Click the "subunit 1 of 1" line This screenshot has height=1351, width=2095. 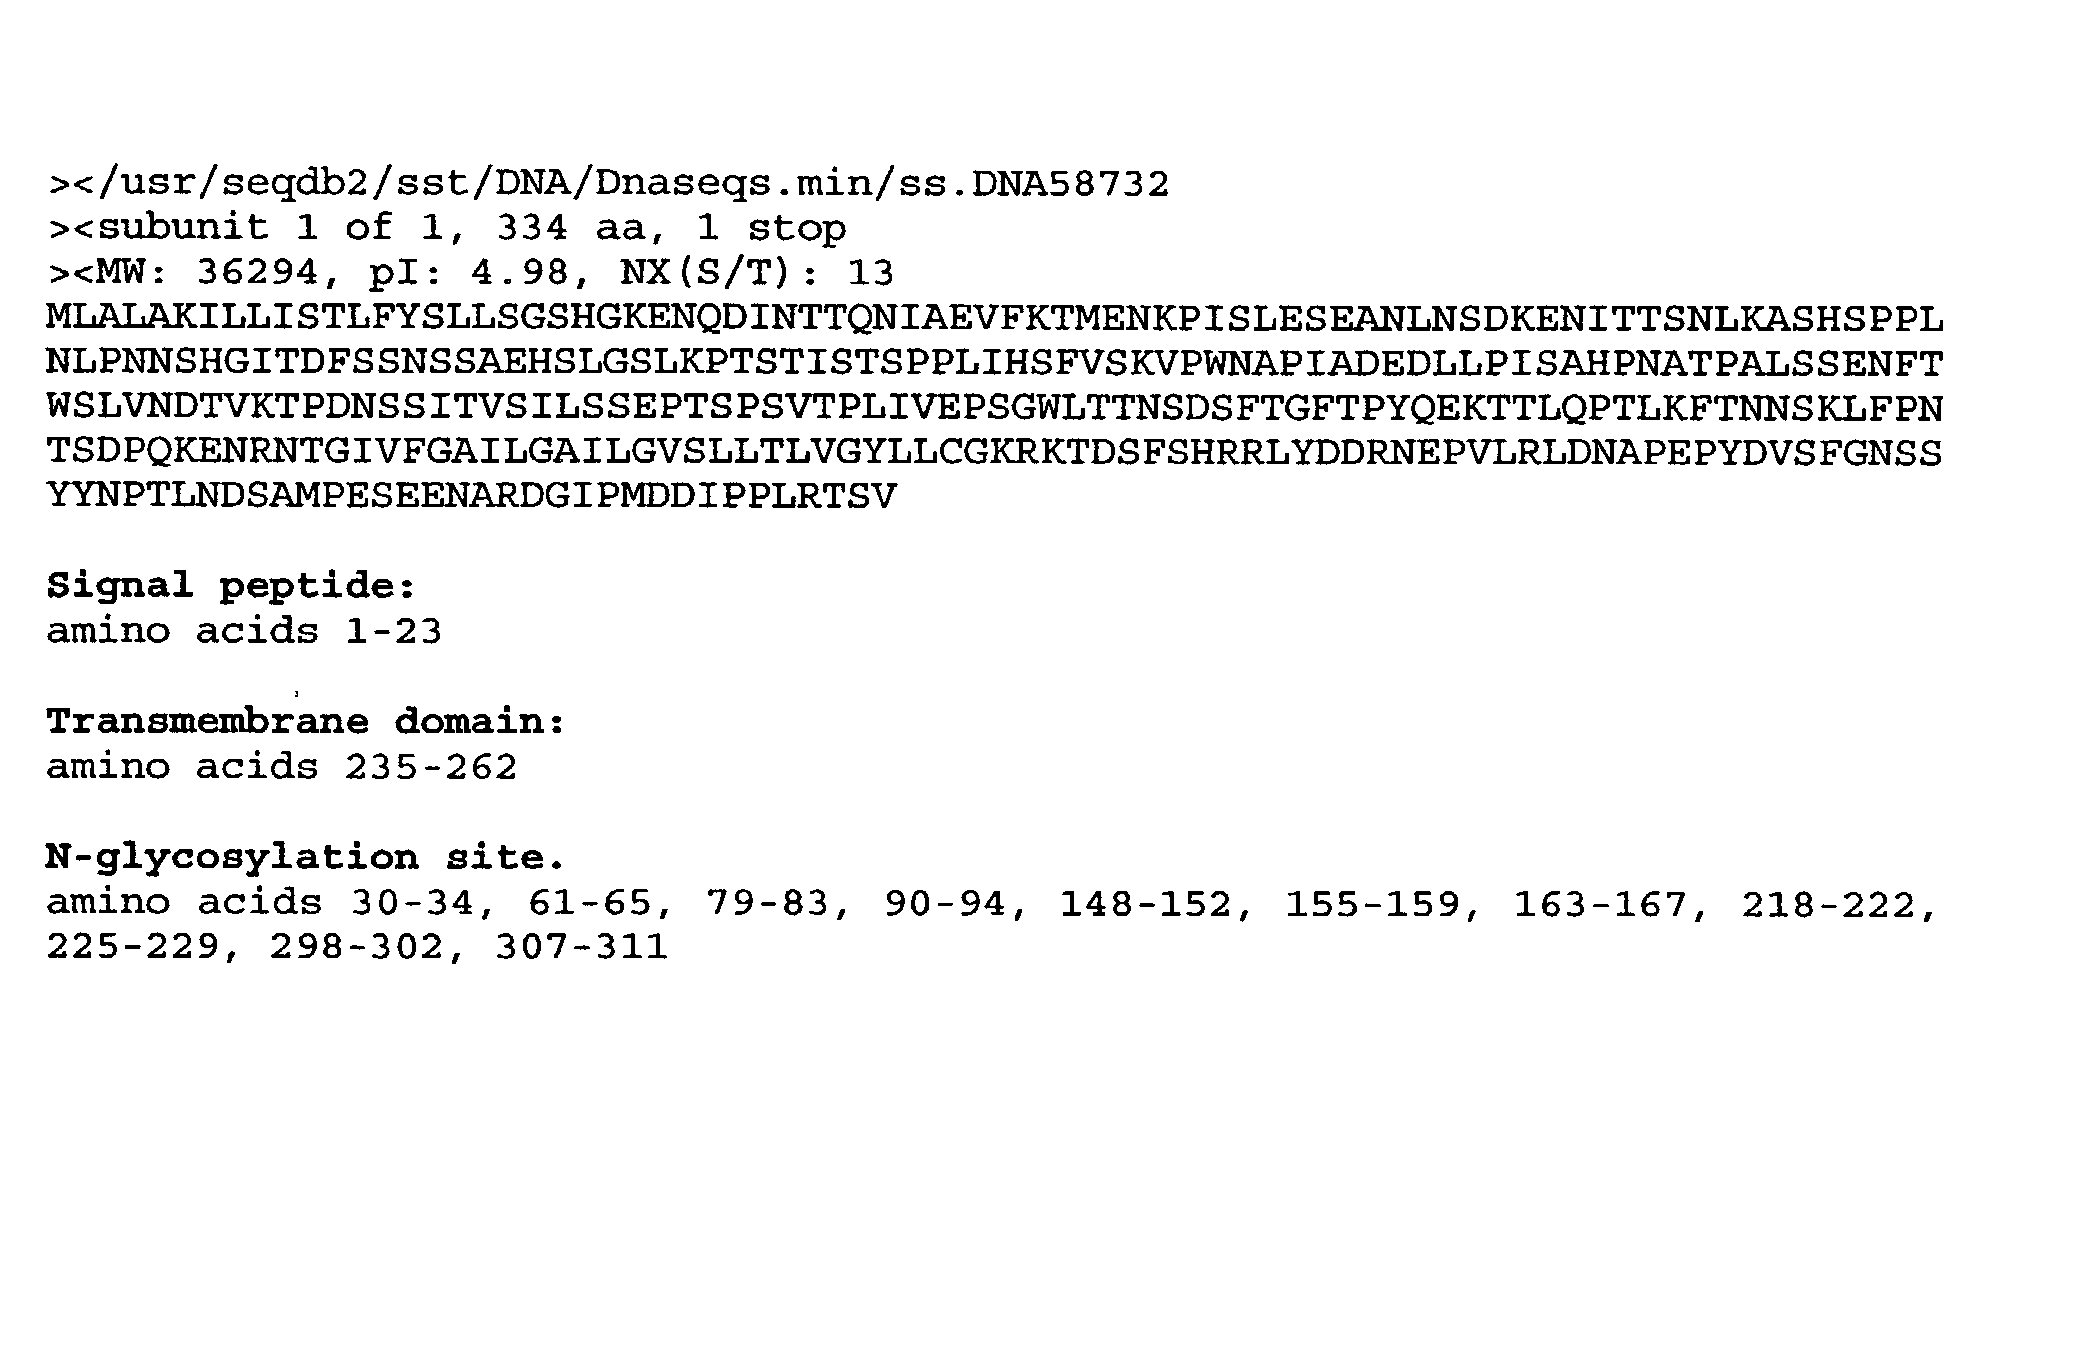[x=447, y=229]
